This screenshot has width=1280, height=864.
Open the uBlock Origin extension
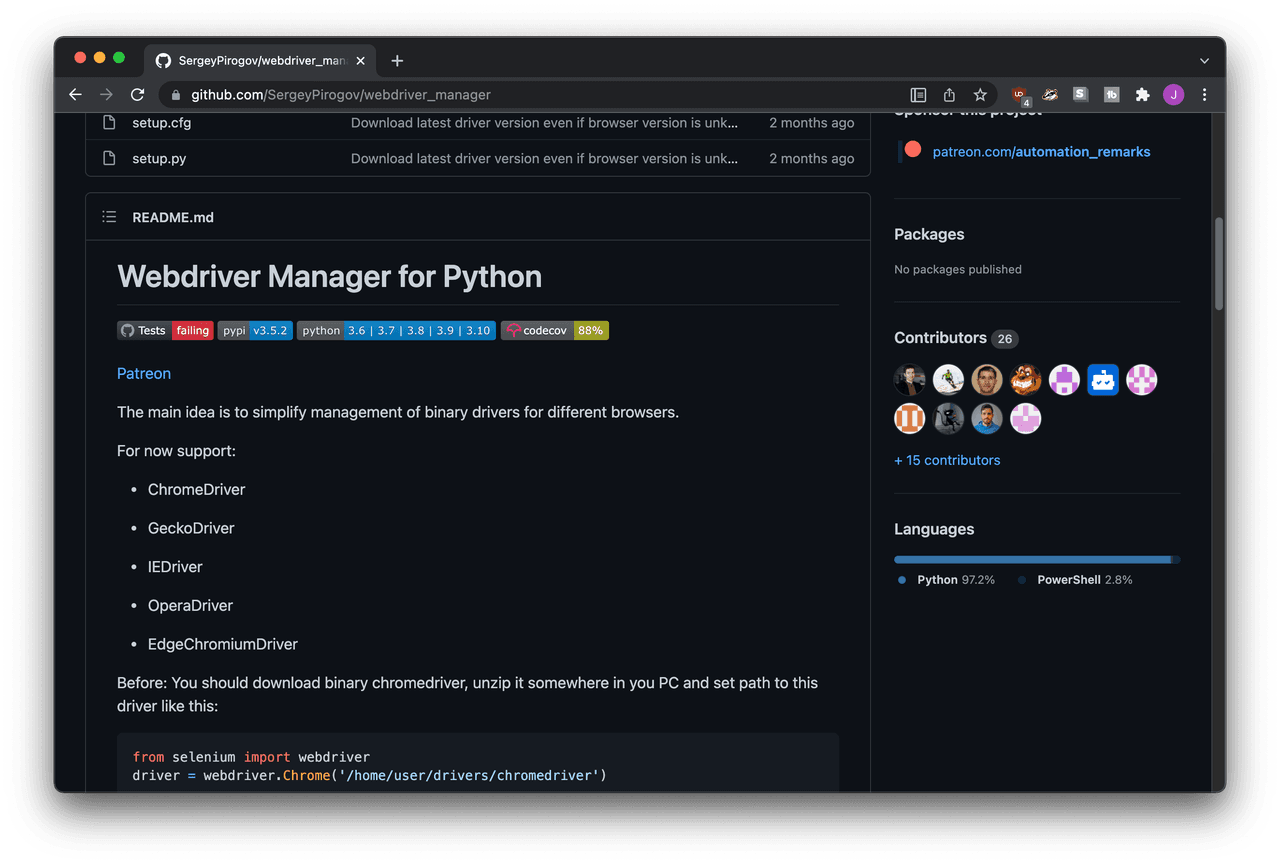coord(1020,95)
